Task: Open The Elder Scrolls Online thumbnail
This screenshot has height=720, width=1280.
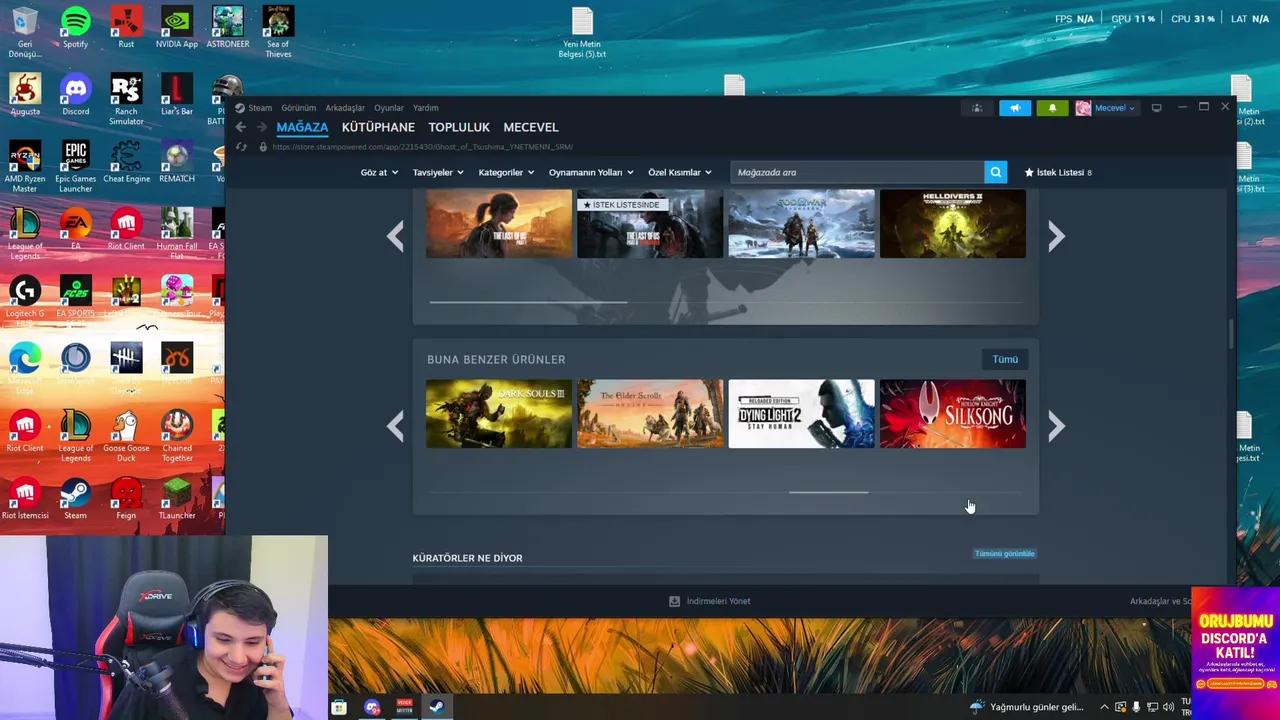Action: click(x=650, y=414)
